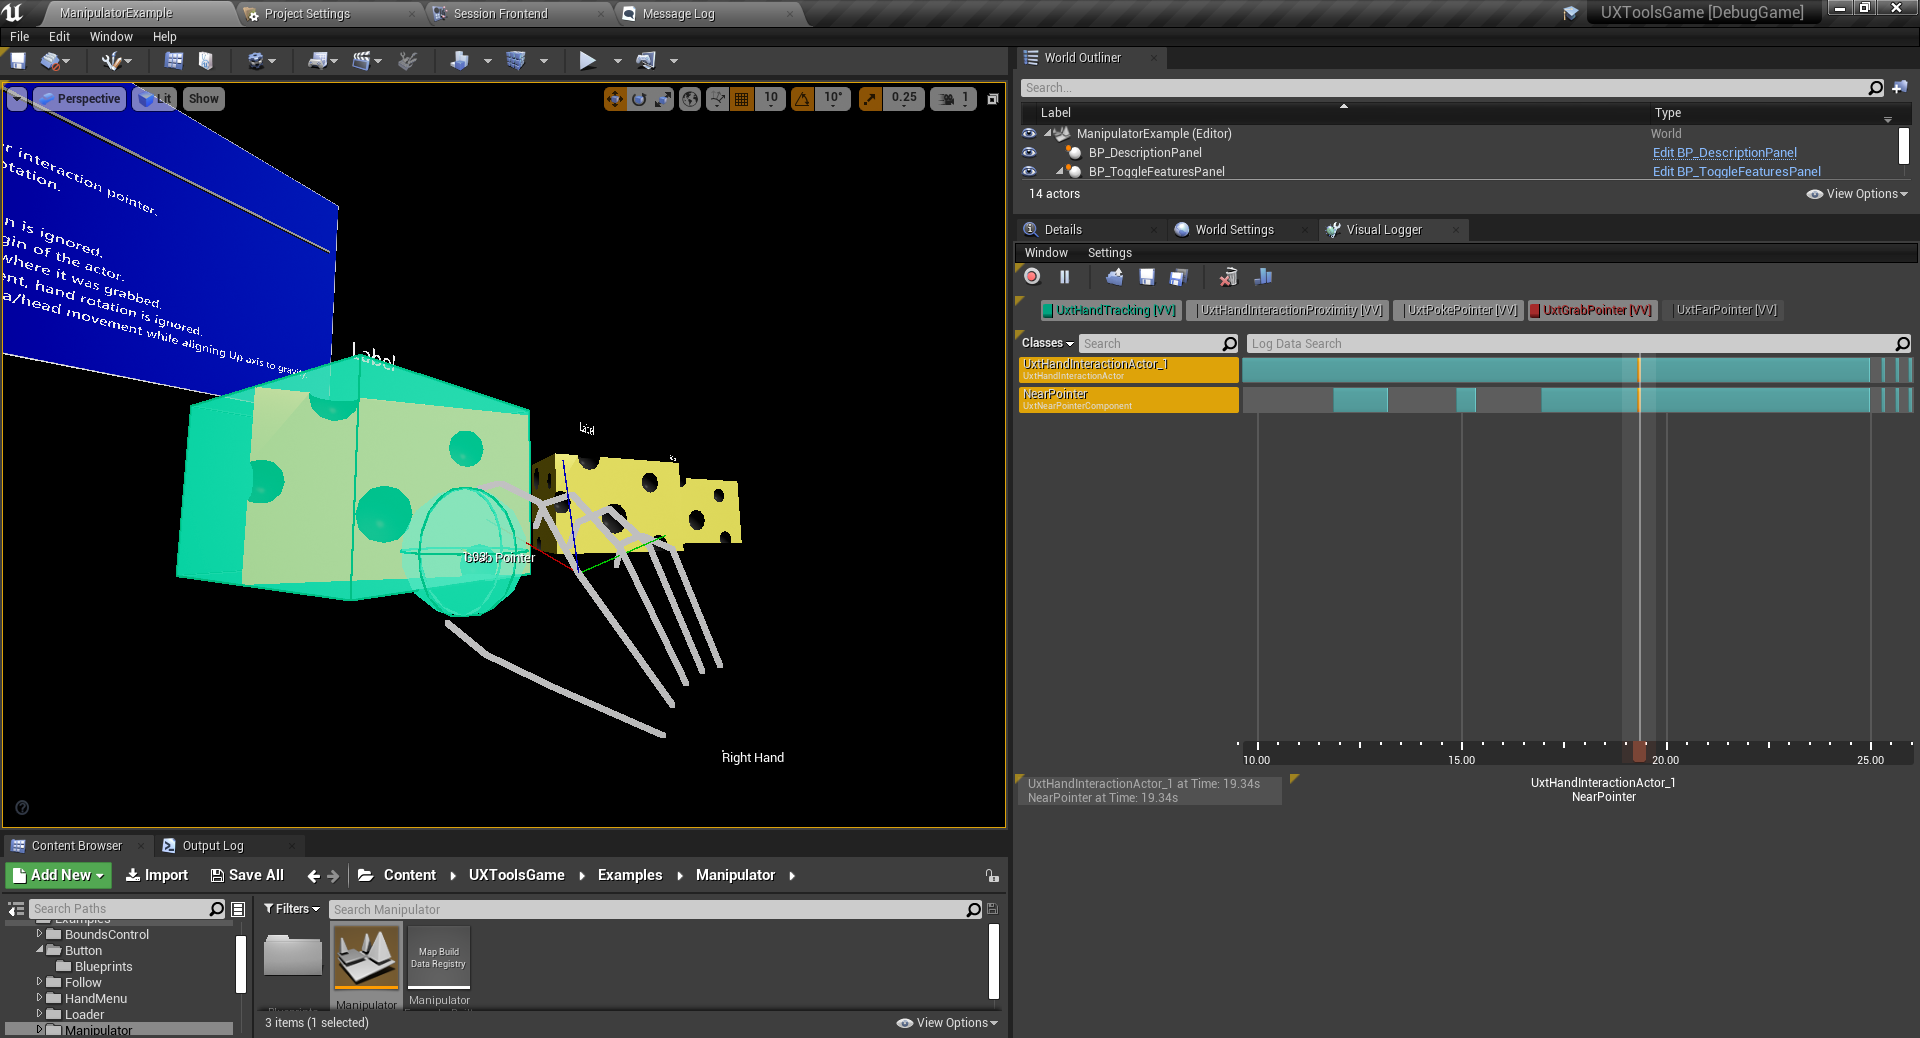Screen dimensions: 1920x1038
Task: Click the Add New button
Action: point(59,875)
